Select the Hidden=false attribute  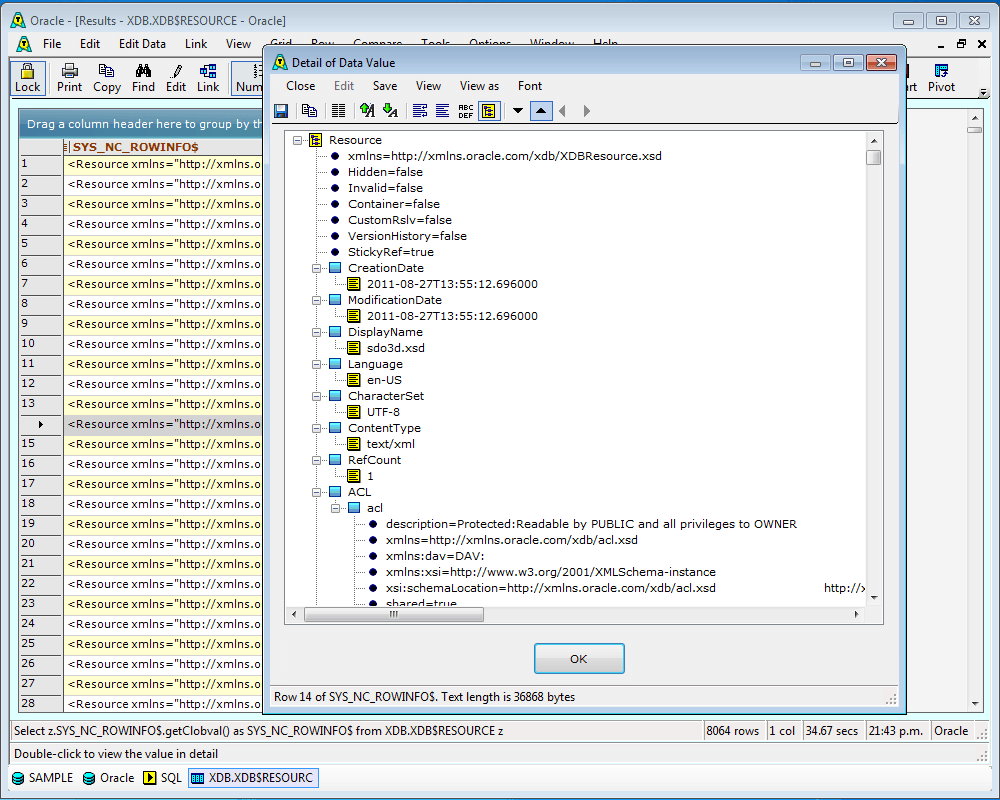tap(385, 172)
